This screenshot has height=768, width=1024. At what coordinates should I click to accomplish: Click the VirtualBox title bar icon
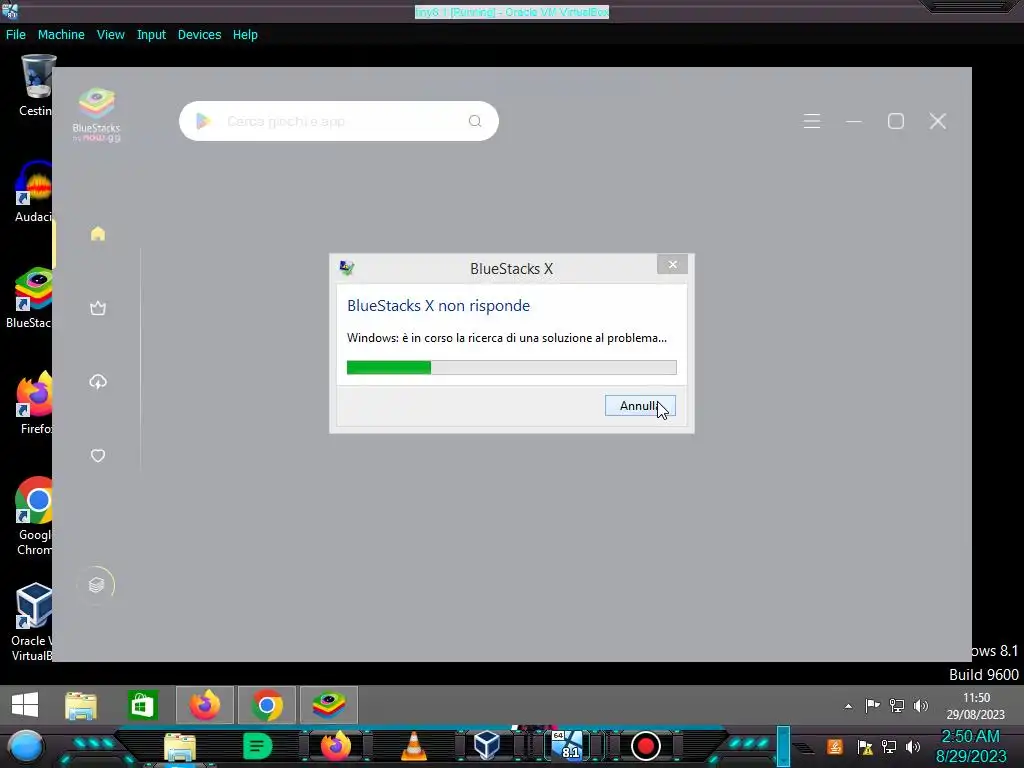point(10,10)
